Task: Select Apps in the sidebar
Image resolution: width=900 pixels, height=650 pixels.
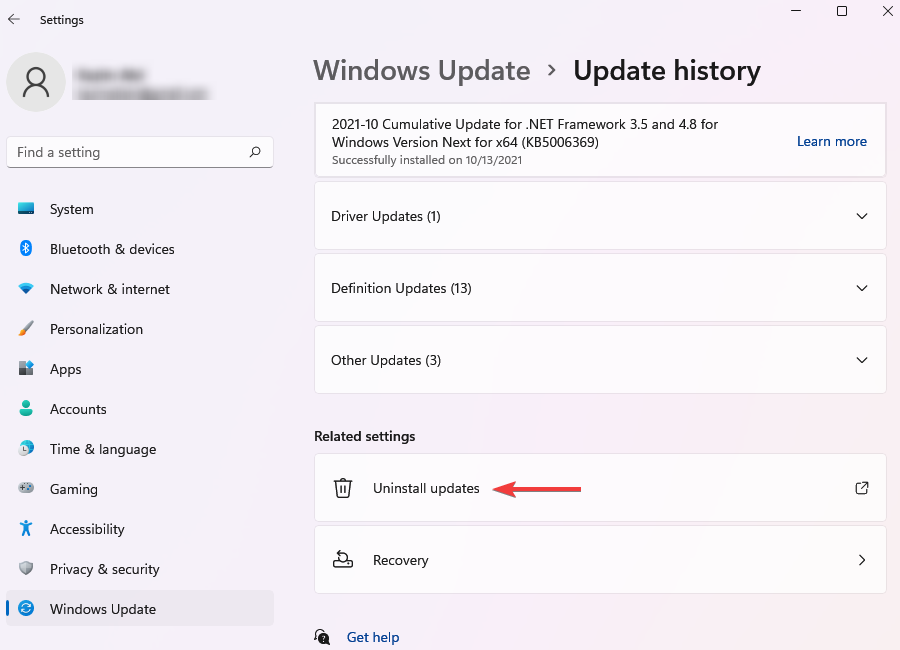Action: (139, 369)
